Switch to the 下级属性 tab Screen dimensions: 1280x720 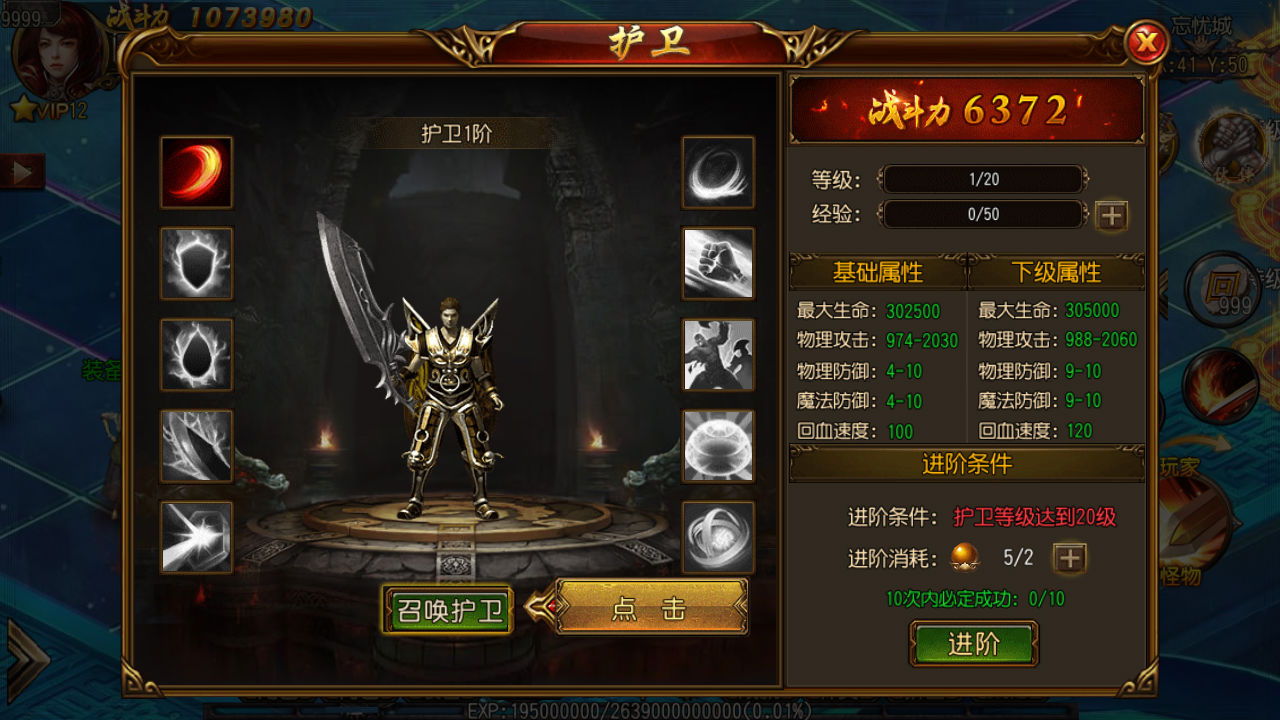click(1056, 272)
